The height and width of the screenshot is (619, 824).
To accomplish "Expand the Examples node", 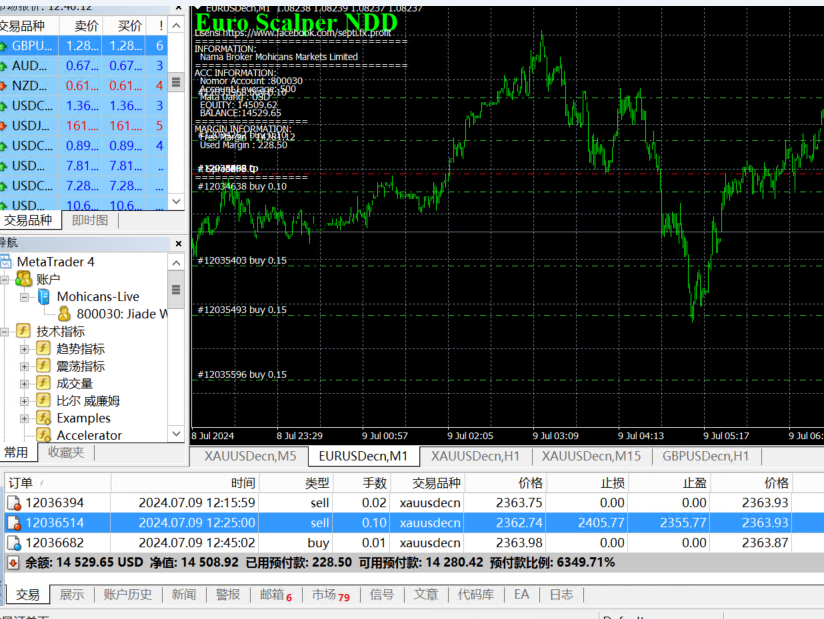I will [24, 418].
